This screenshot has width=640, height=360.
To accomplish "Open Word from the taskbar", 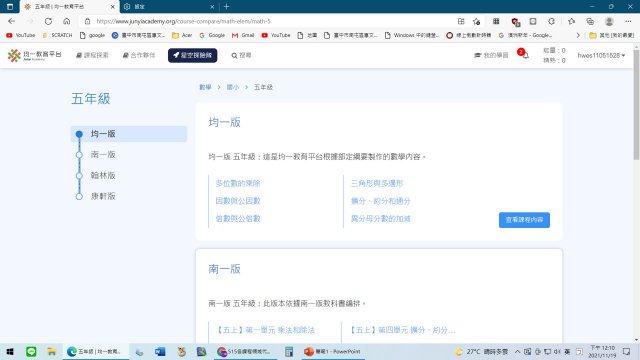I will (x=160, y=351).
